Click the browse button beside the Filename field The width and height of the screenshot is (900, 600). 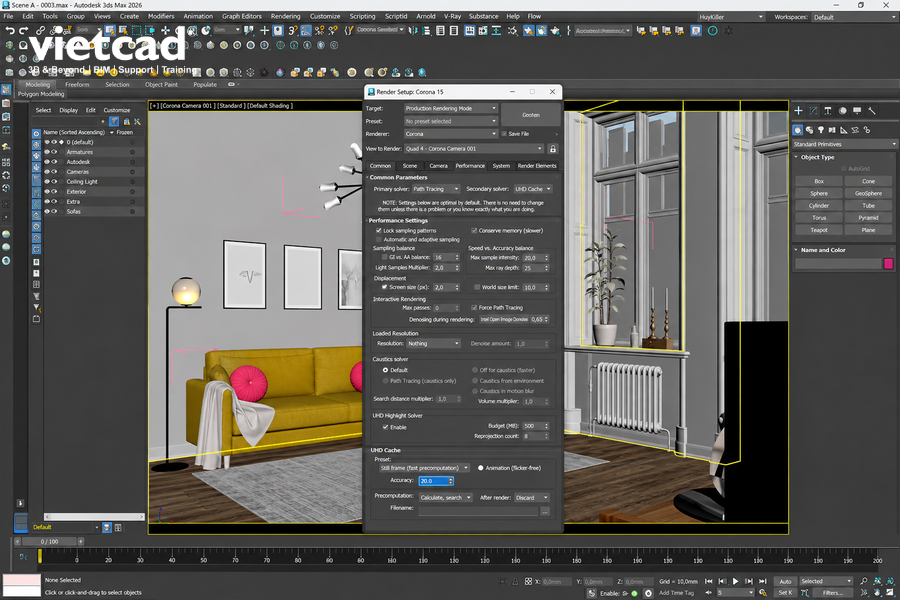coord(545,511)
